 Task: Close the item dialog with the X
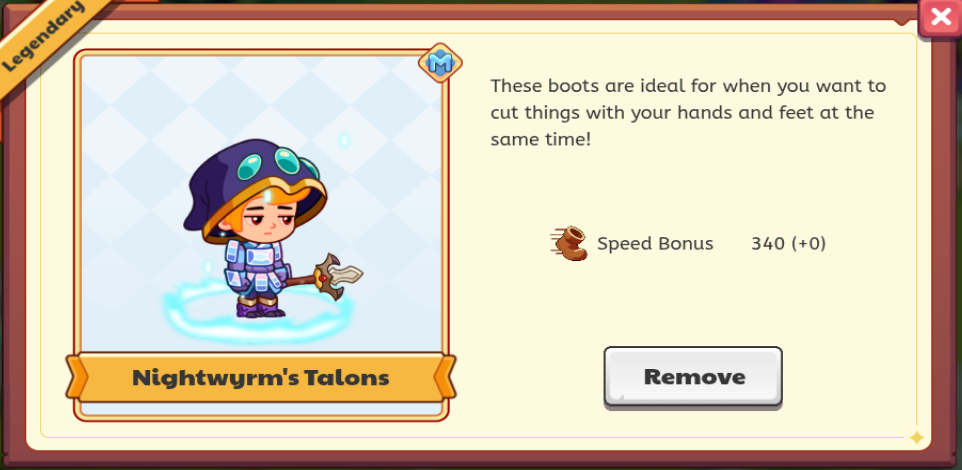pyautogui.click(x=940, y=18)
